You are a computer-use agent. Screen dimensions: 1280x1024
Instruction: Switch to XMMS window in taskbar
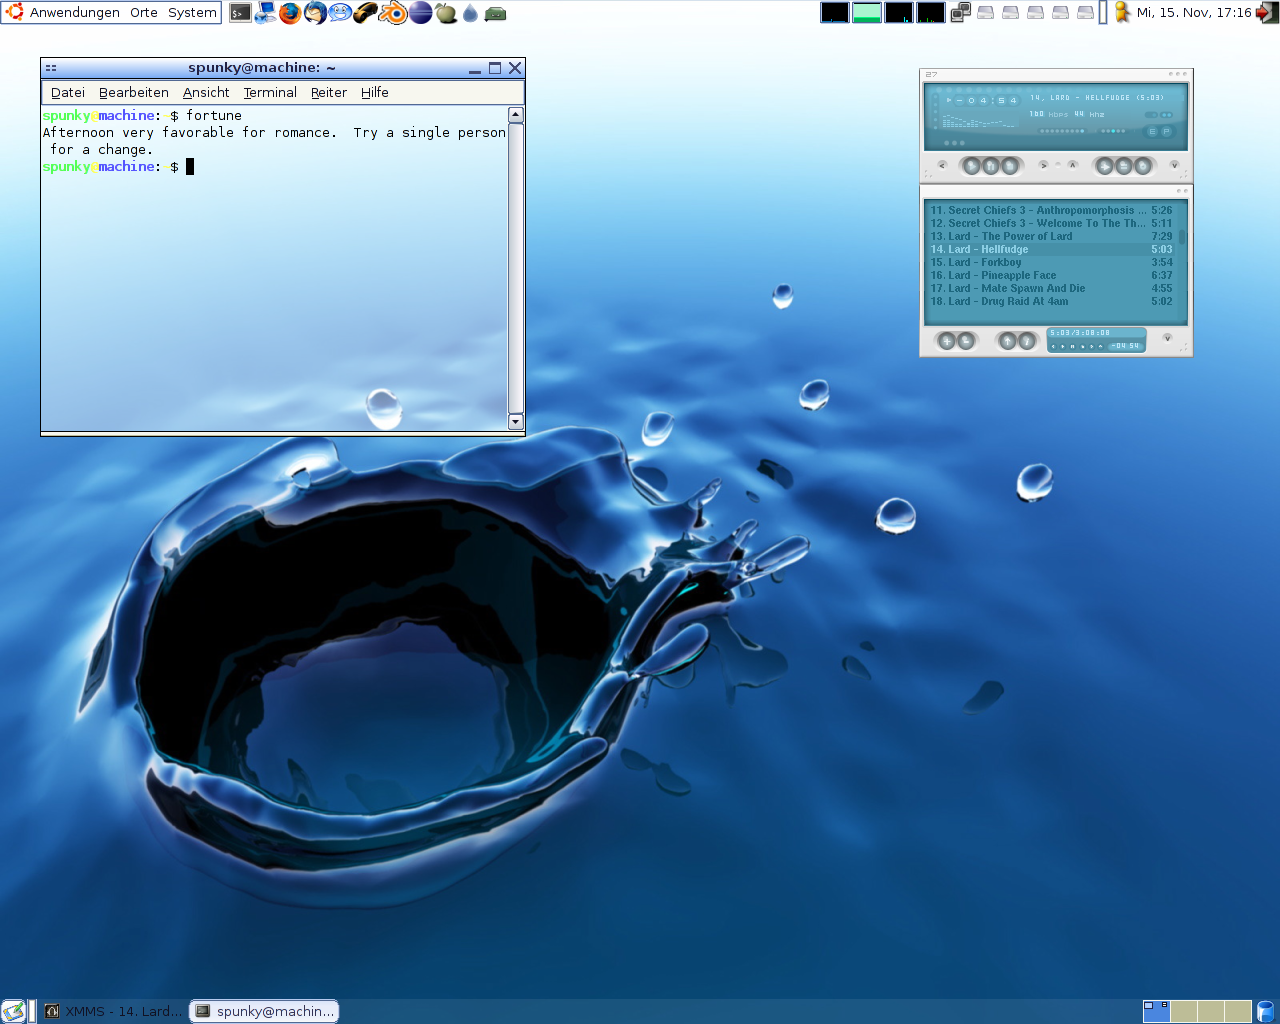pos(114,1011)
